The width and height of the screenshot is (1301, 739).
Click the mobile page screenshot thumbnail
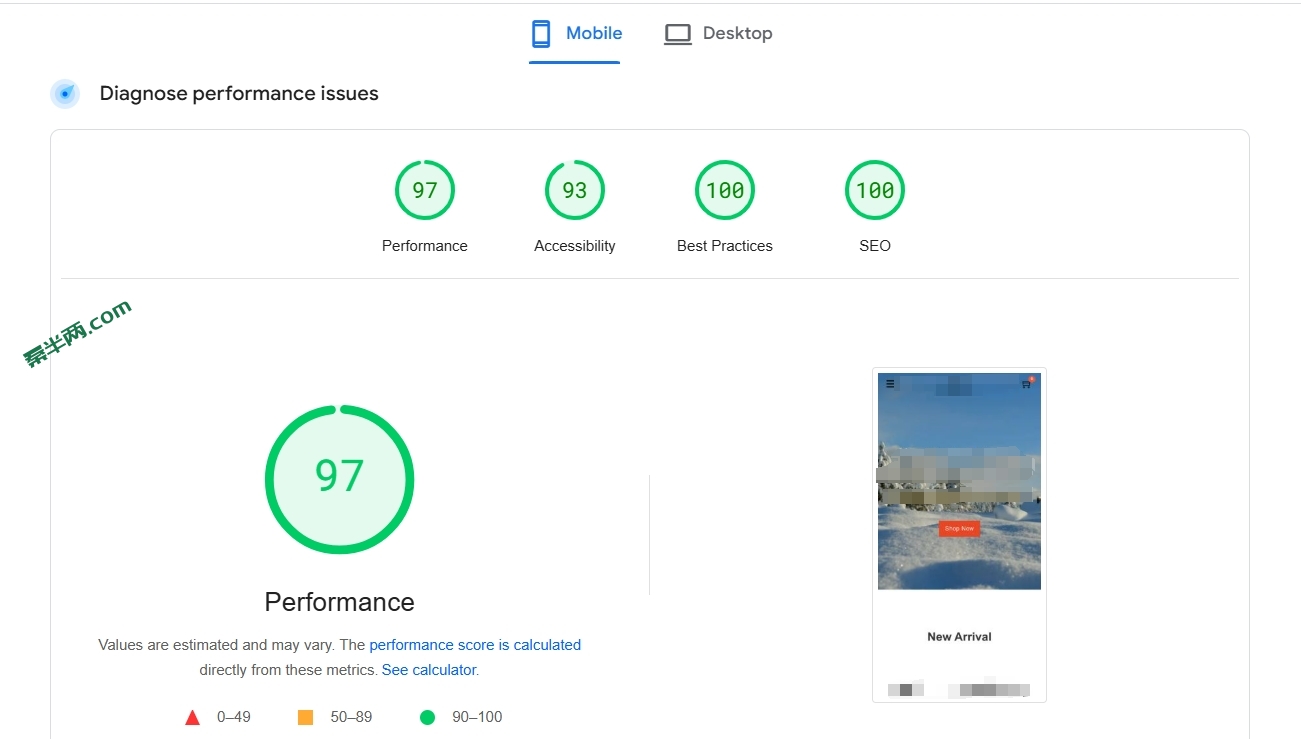click(959, 535)
